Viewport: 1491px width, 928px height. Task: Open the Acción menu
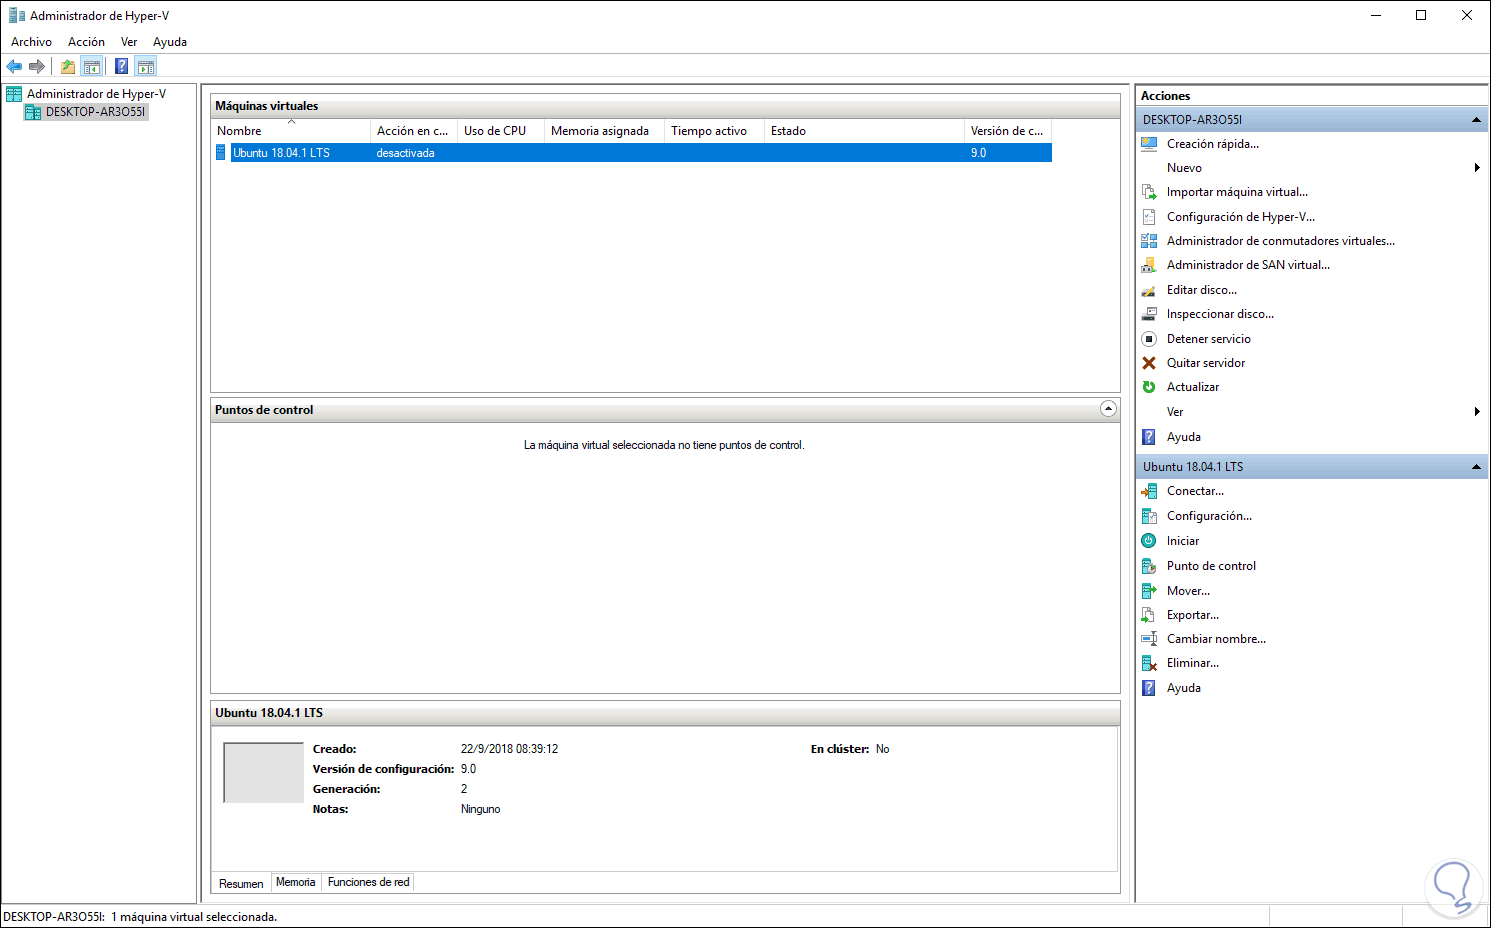[x=86, y=42]
